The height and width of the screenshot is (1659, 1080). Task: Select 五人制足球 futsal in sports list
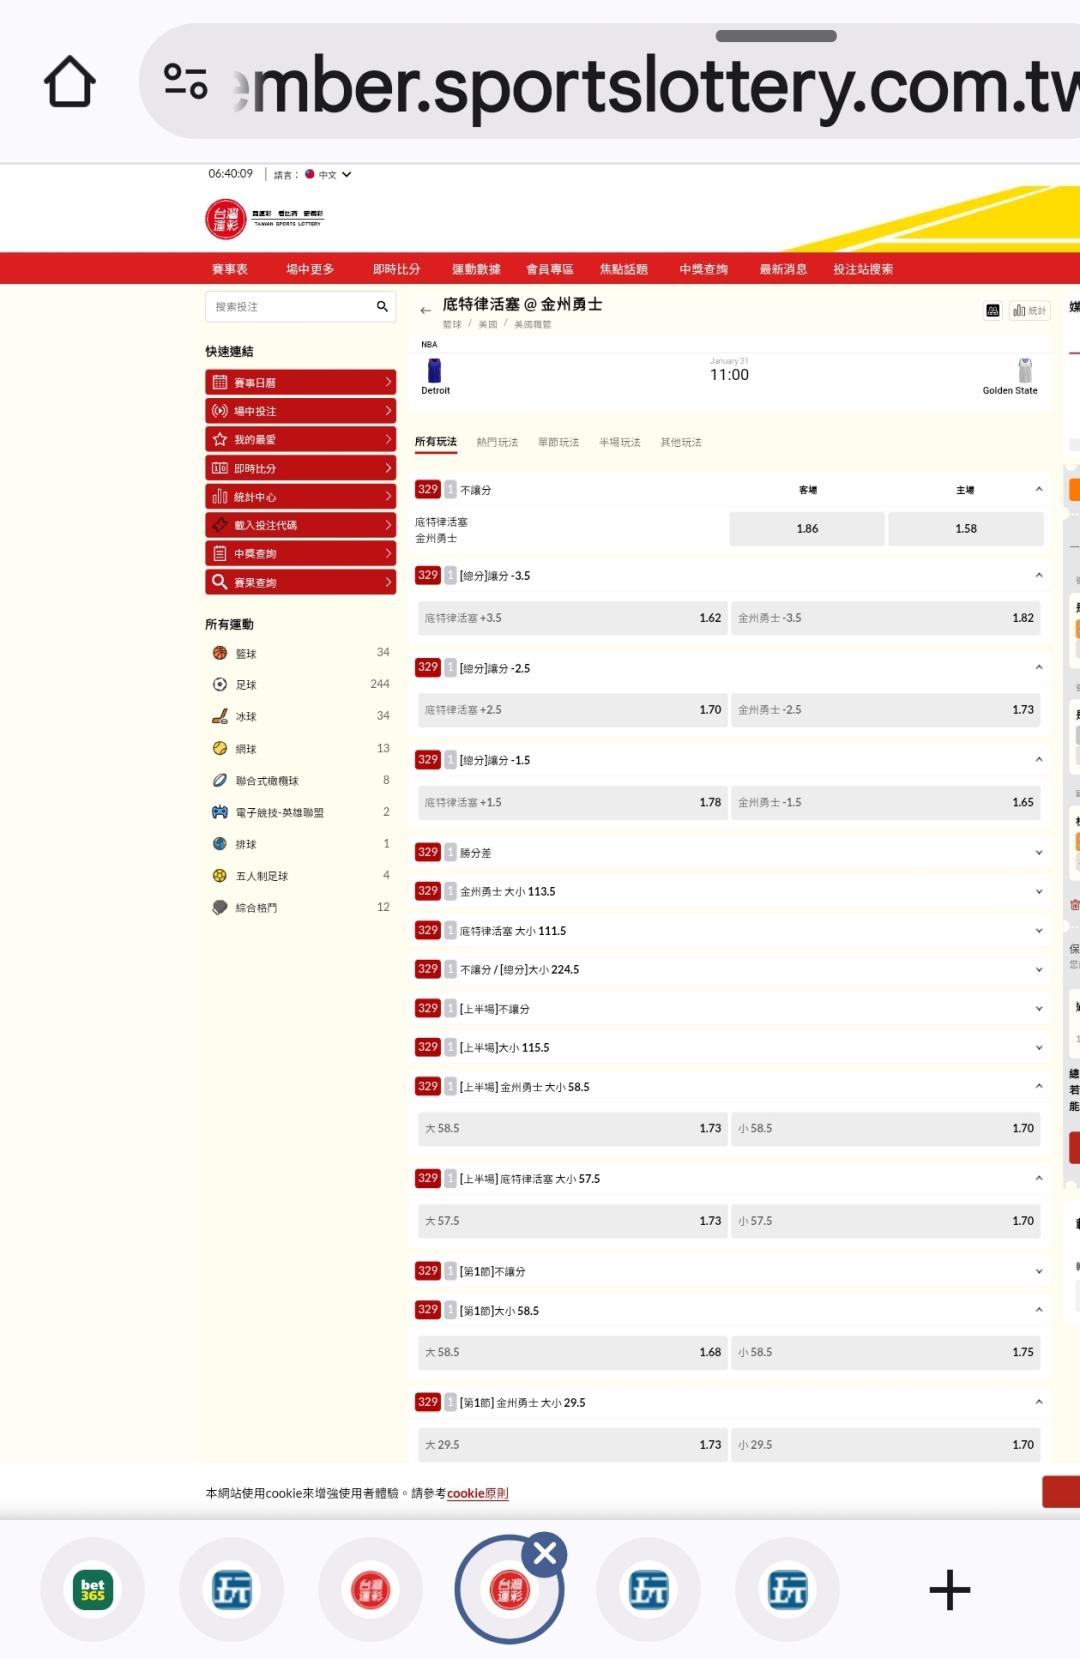300,876
